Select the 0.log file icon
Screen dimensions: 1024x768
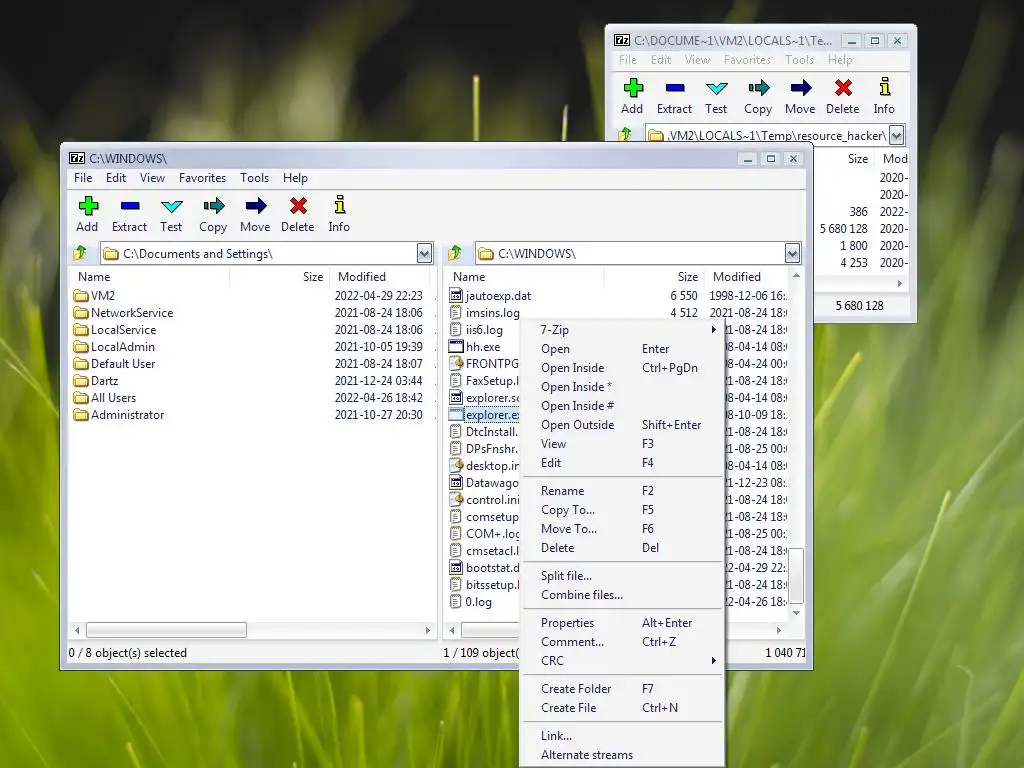[456, 601]
